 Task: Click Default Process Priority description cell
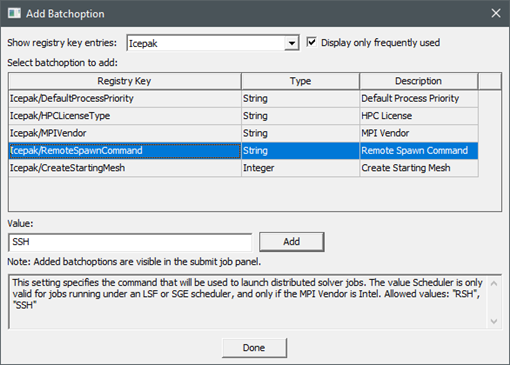tap(419, 98)
